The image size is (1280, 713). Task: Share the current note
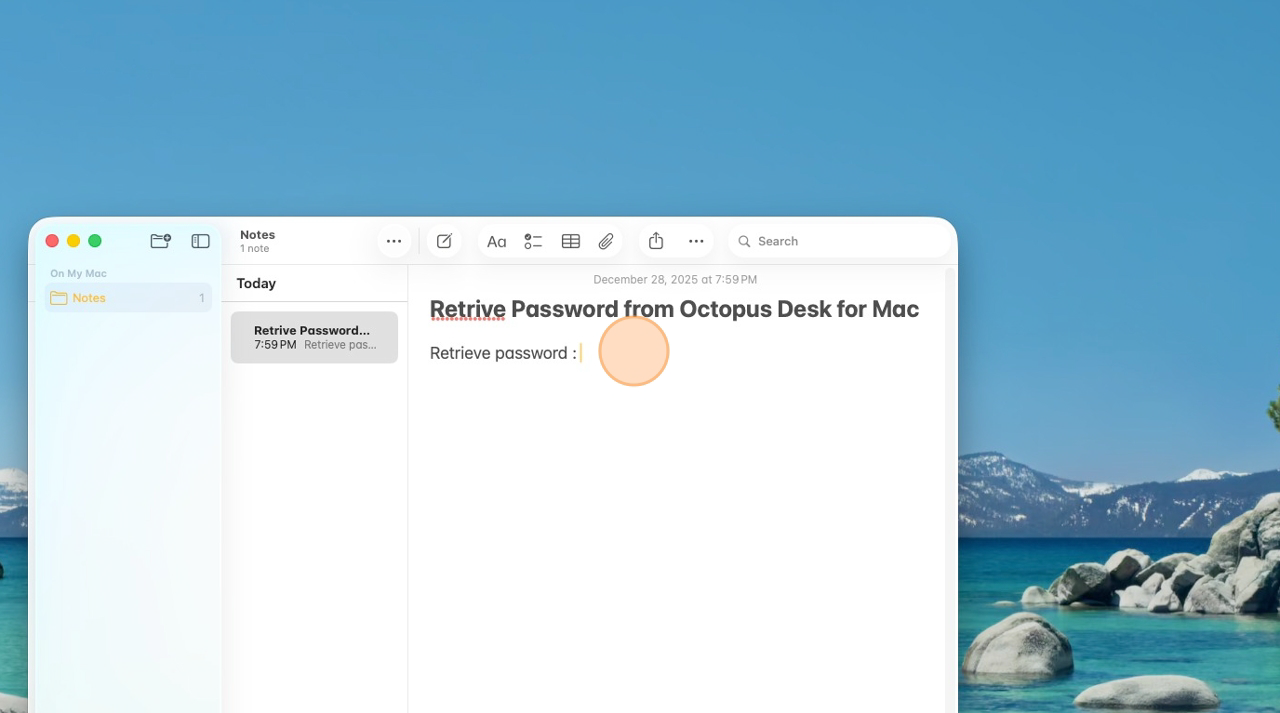[x=655, y=241]
